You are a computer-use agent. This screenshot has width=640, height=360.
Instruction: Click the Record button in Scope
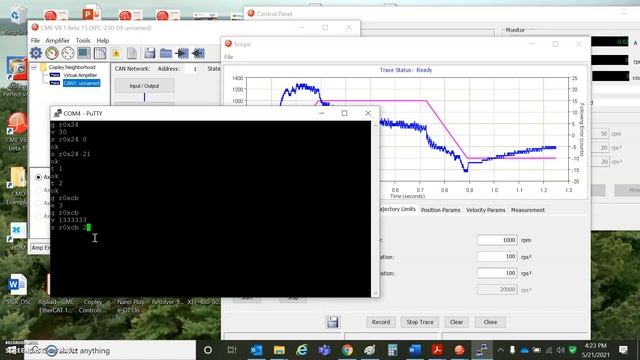point(381,322)
